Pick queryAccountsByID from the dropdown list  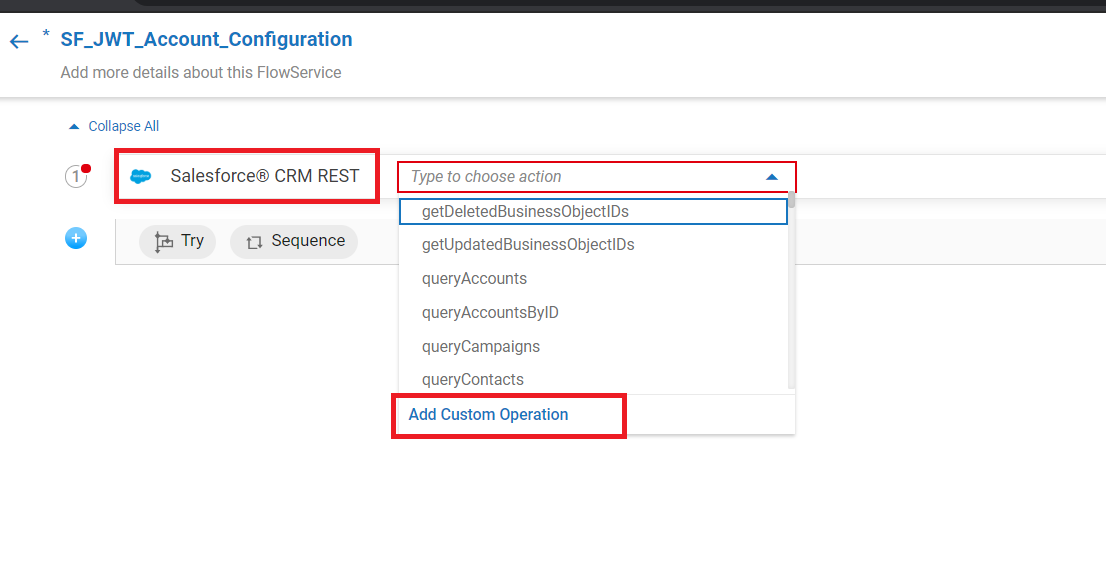coord(490,312)
